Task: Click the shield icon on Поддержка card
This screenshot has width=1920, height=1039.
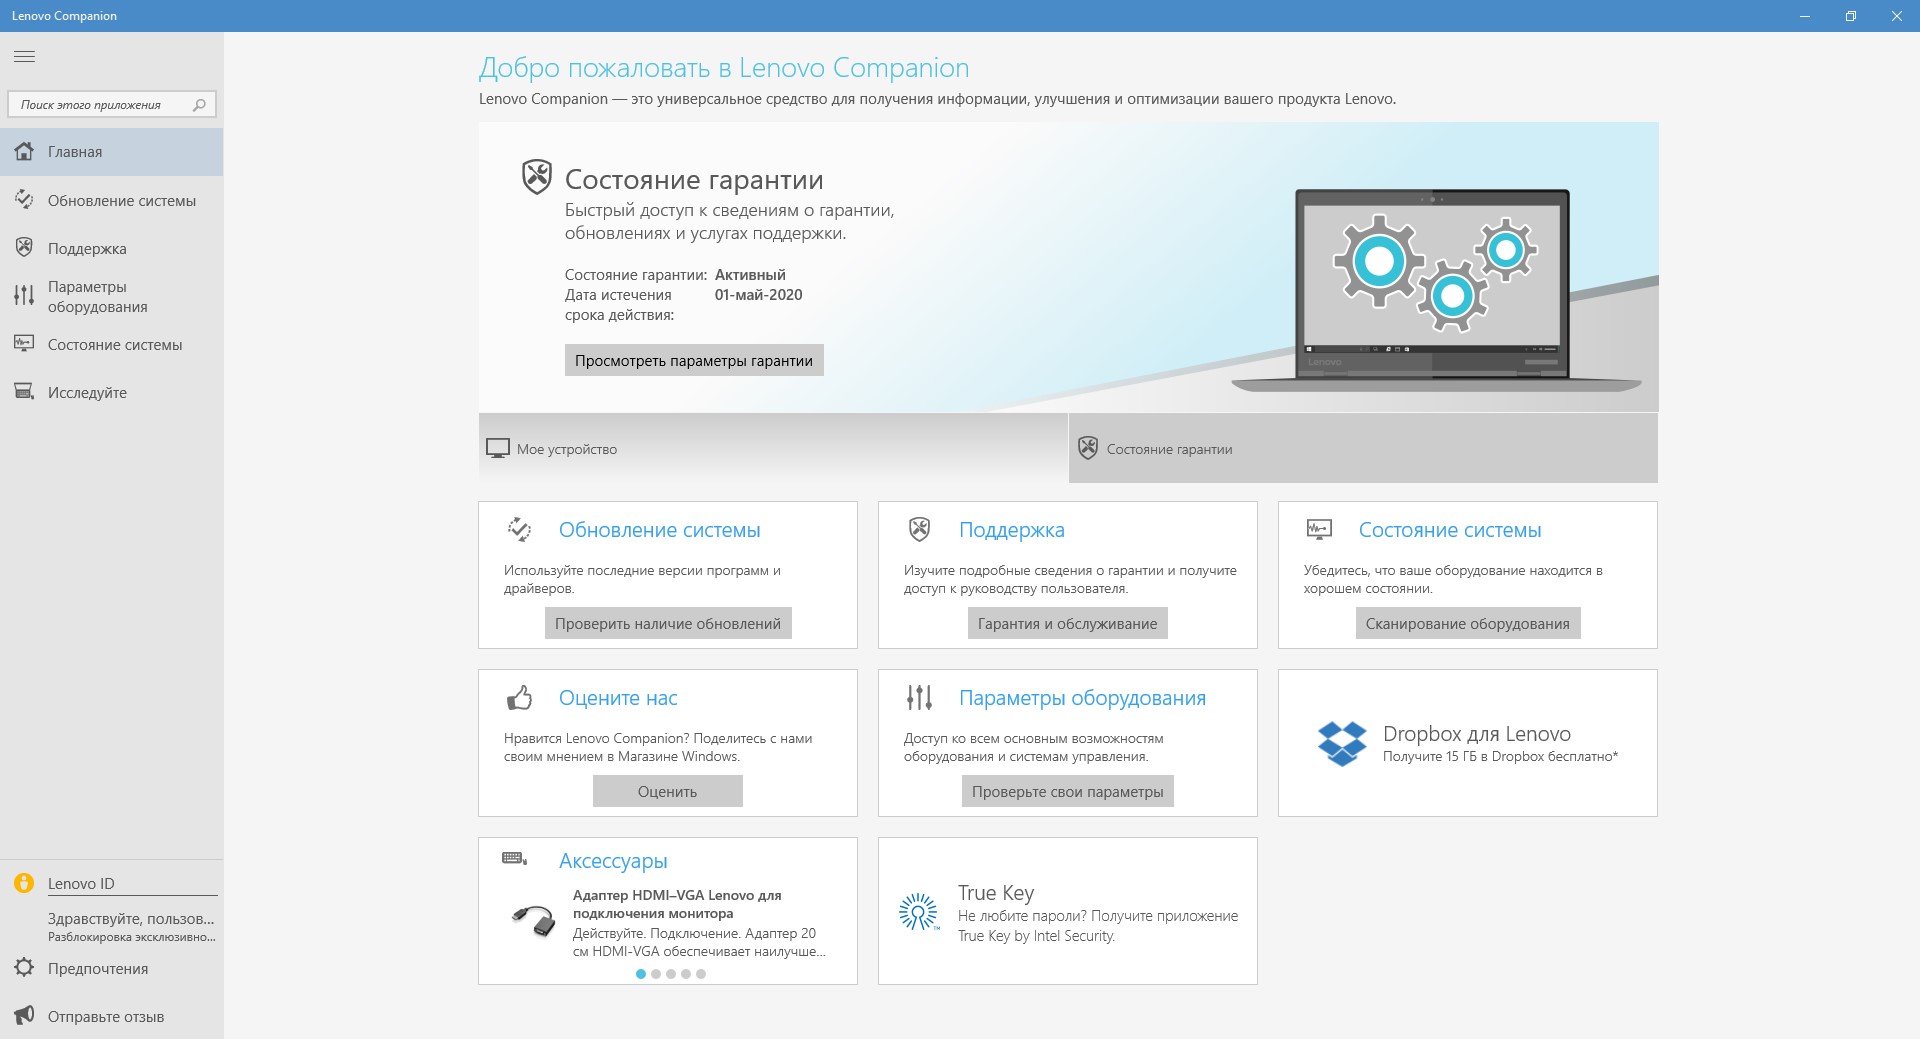Action: point(919,529)
